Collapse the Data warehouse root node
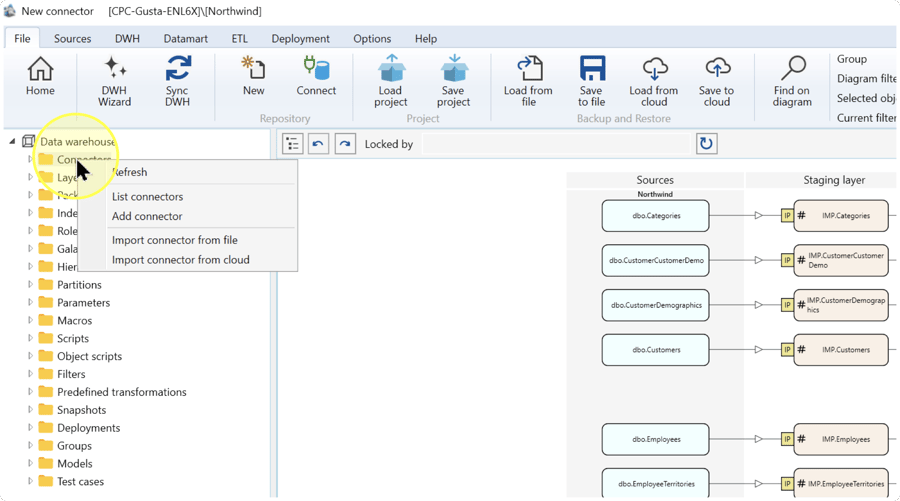 pos(12,141)
